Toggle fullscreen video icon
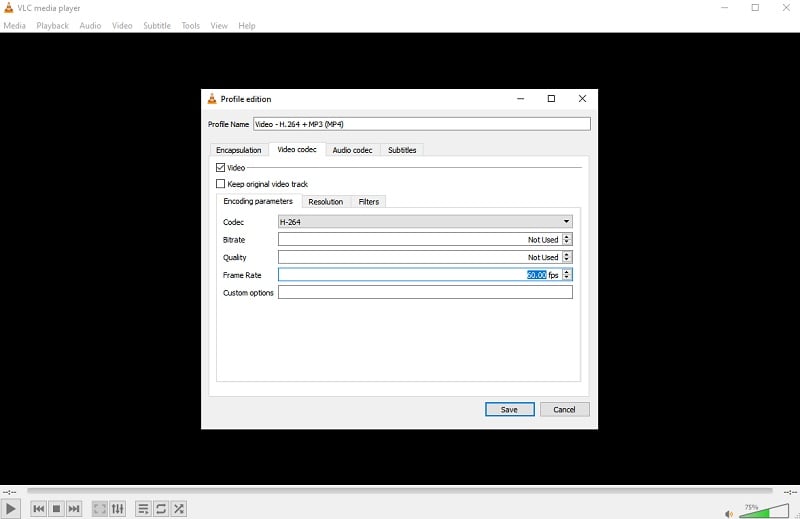The width and height of the screenshot is (800, 519). point(99,509)
